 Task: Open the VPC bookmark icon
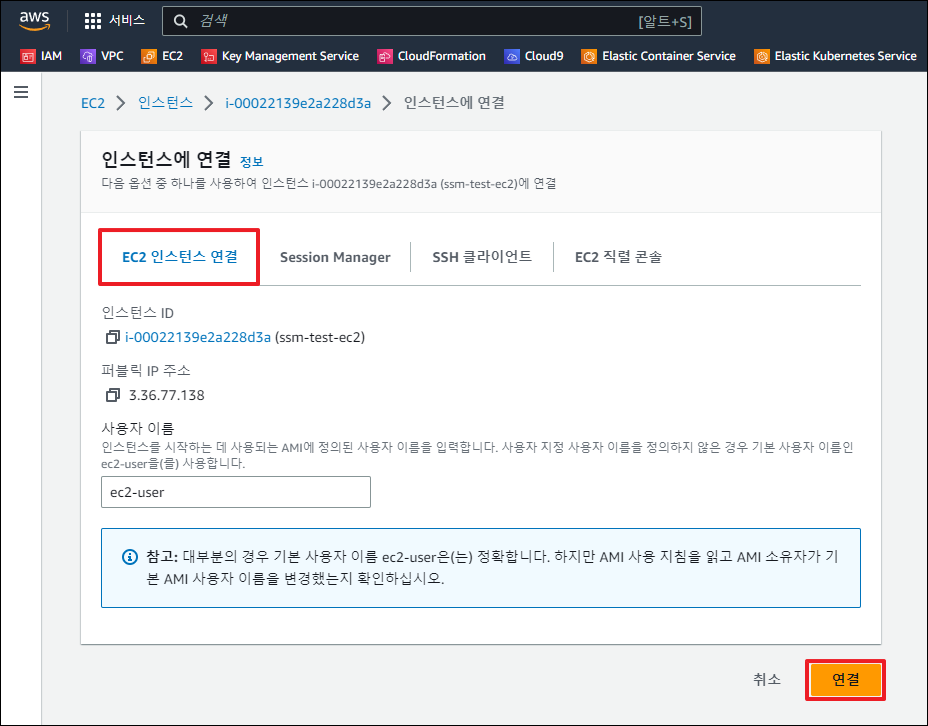pyautogui.click(x=88, y=56)
